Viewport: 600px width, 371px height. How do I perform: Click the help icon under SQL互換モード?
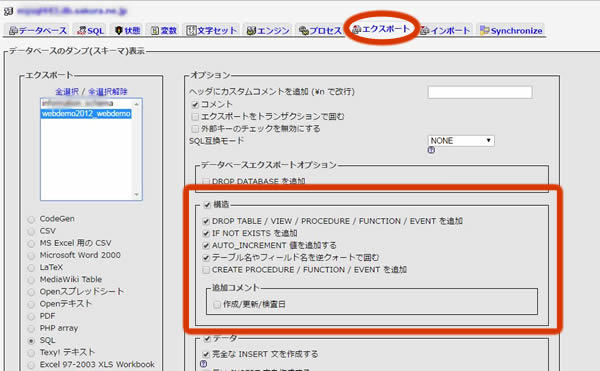click(431, 150)
